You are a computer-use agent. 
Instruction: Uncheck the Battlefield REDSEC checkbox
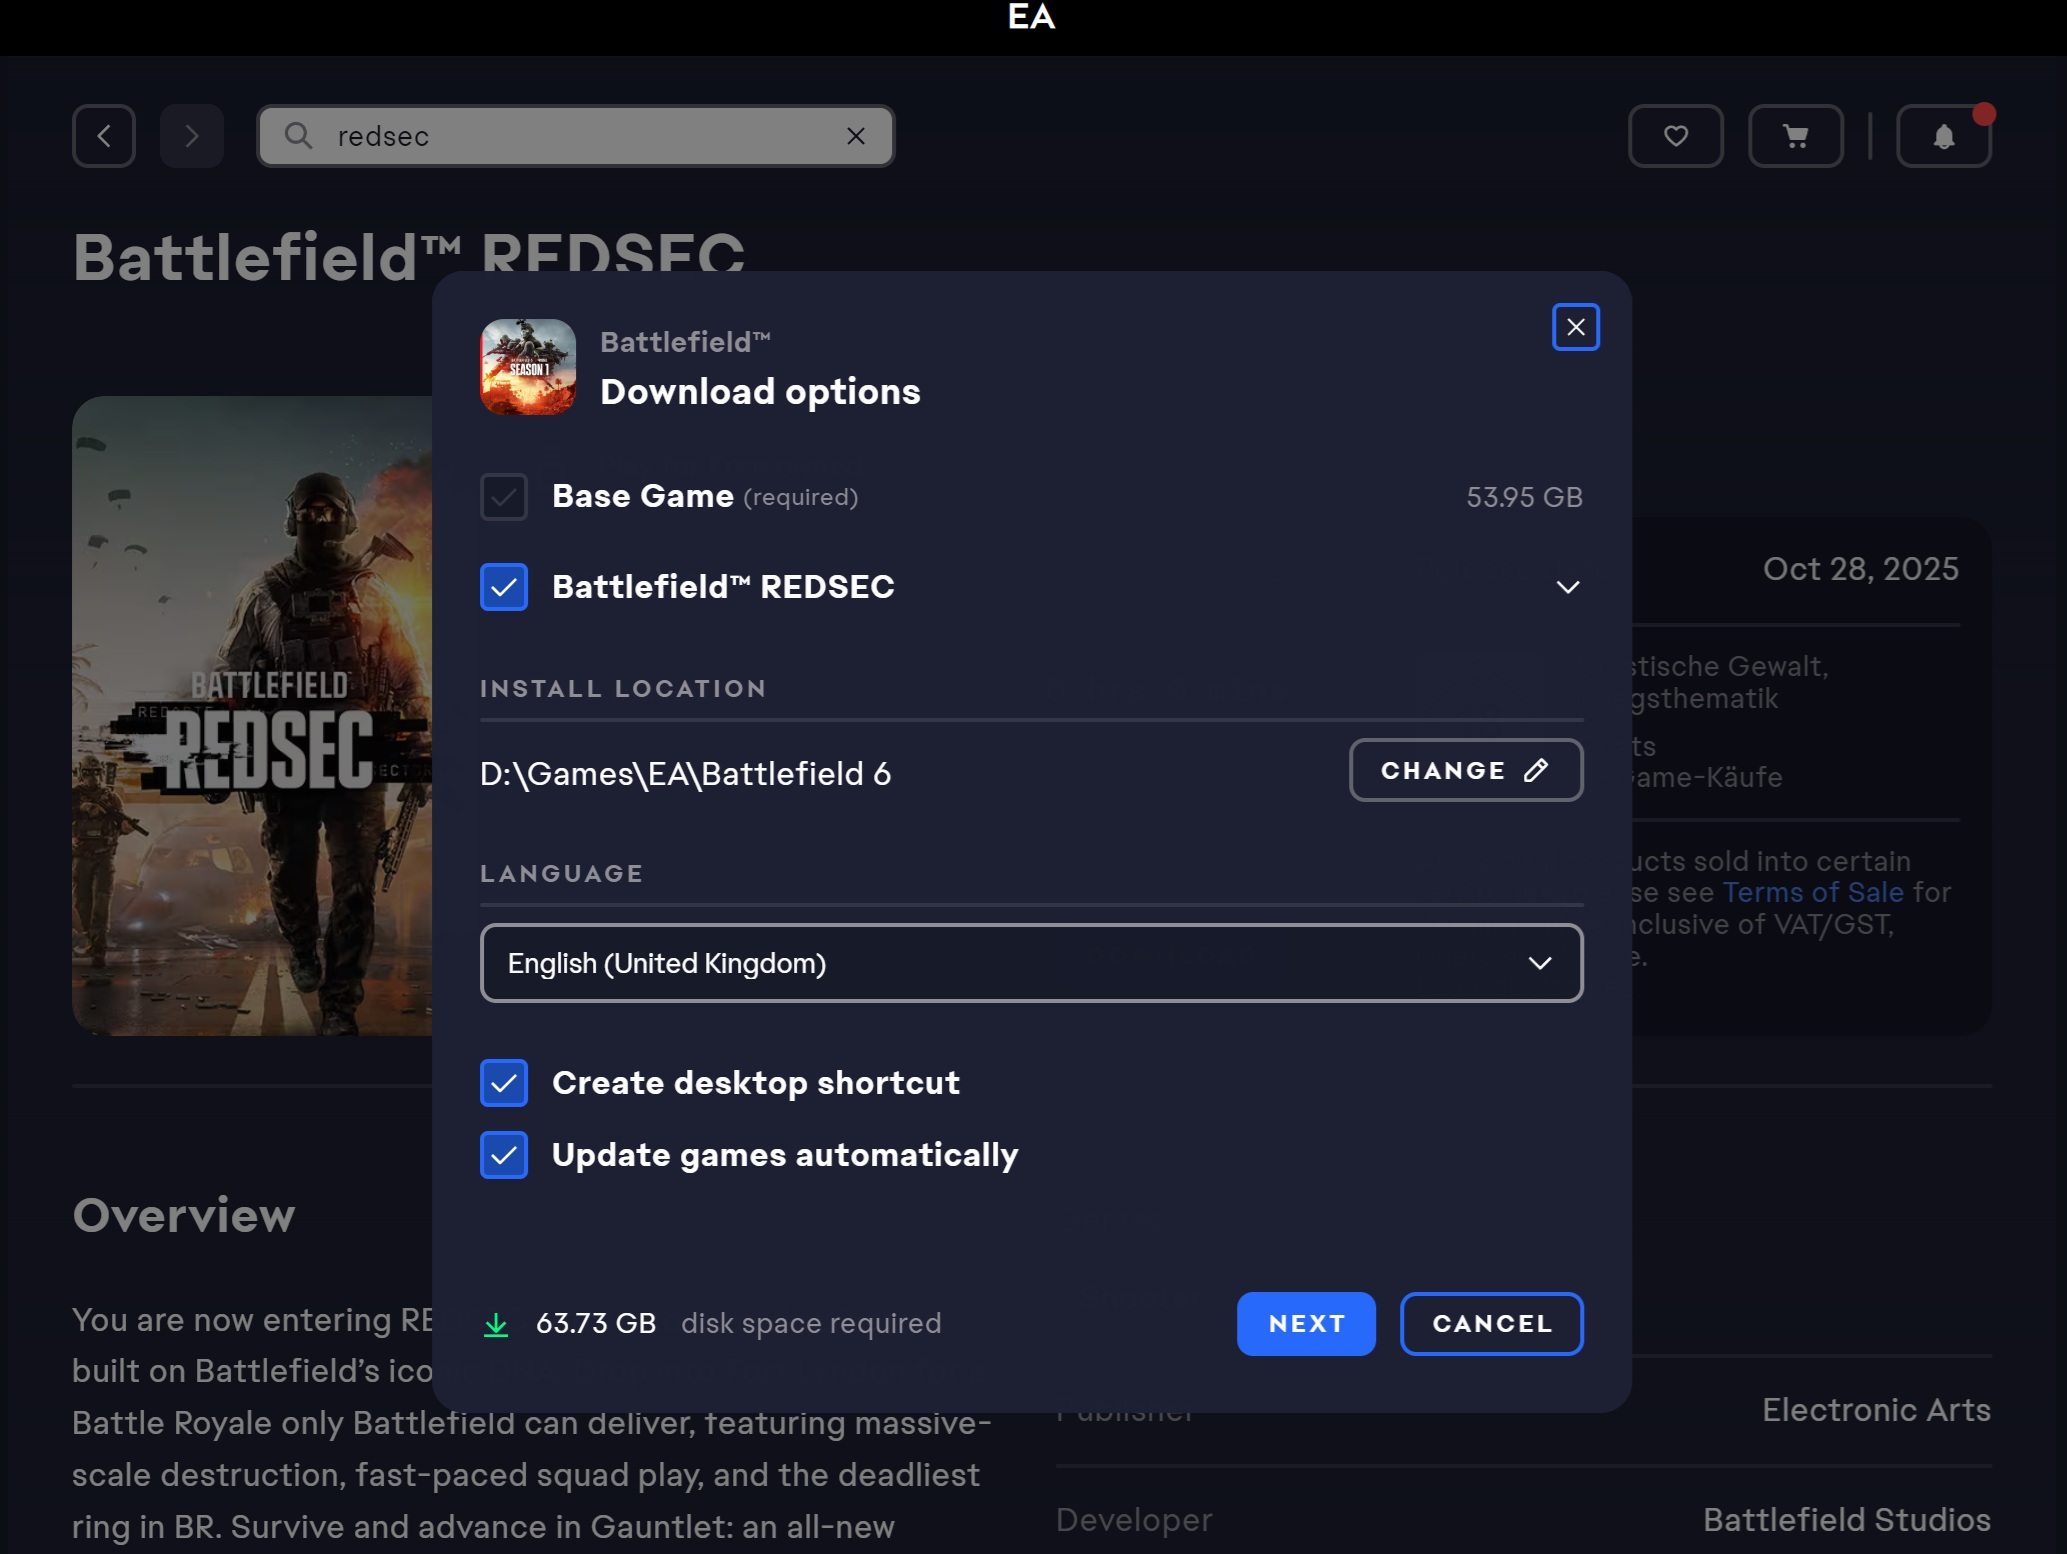[x=504, y=587]
